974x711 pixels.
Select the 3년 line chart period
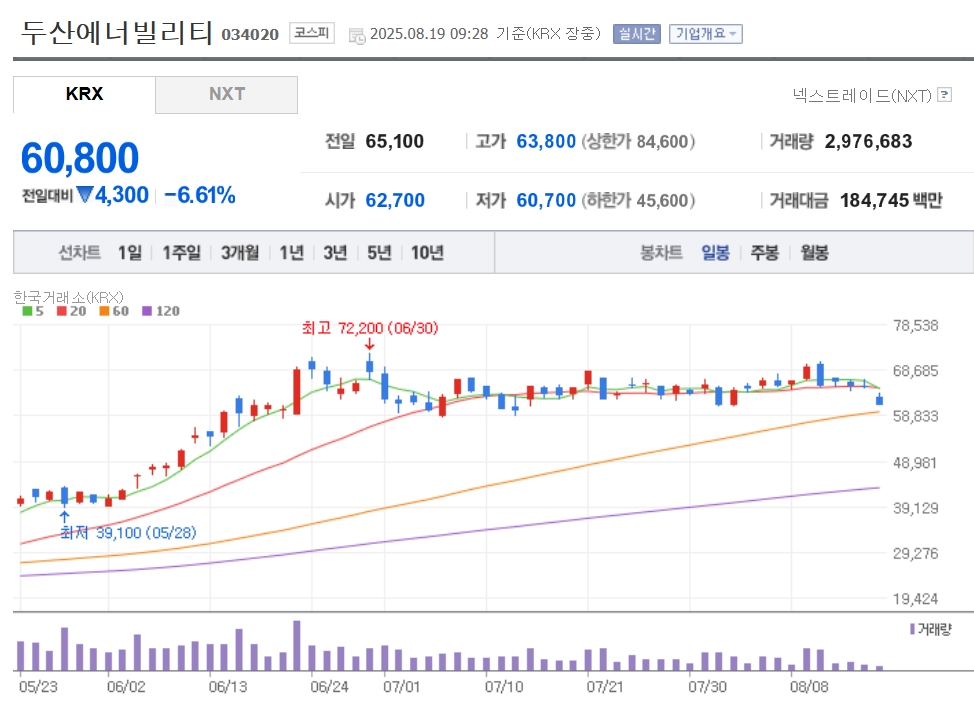pos(335,252)
